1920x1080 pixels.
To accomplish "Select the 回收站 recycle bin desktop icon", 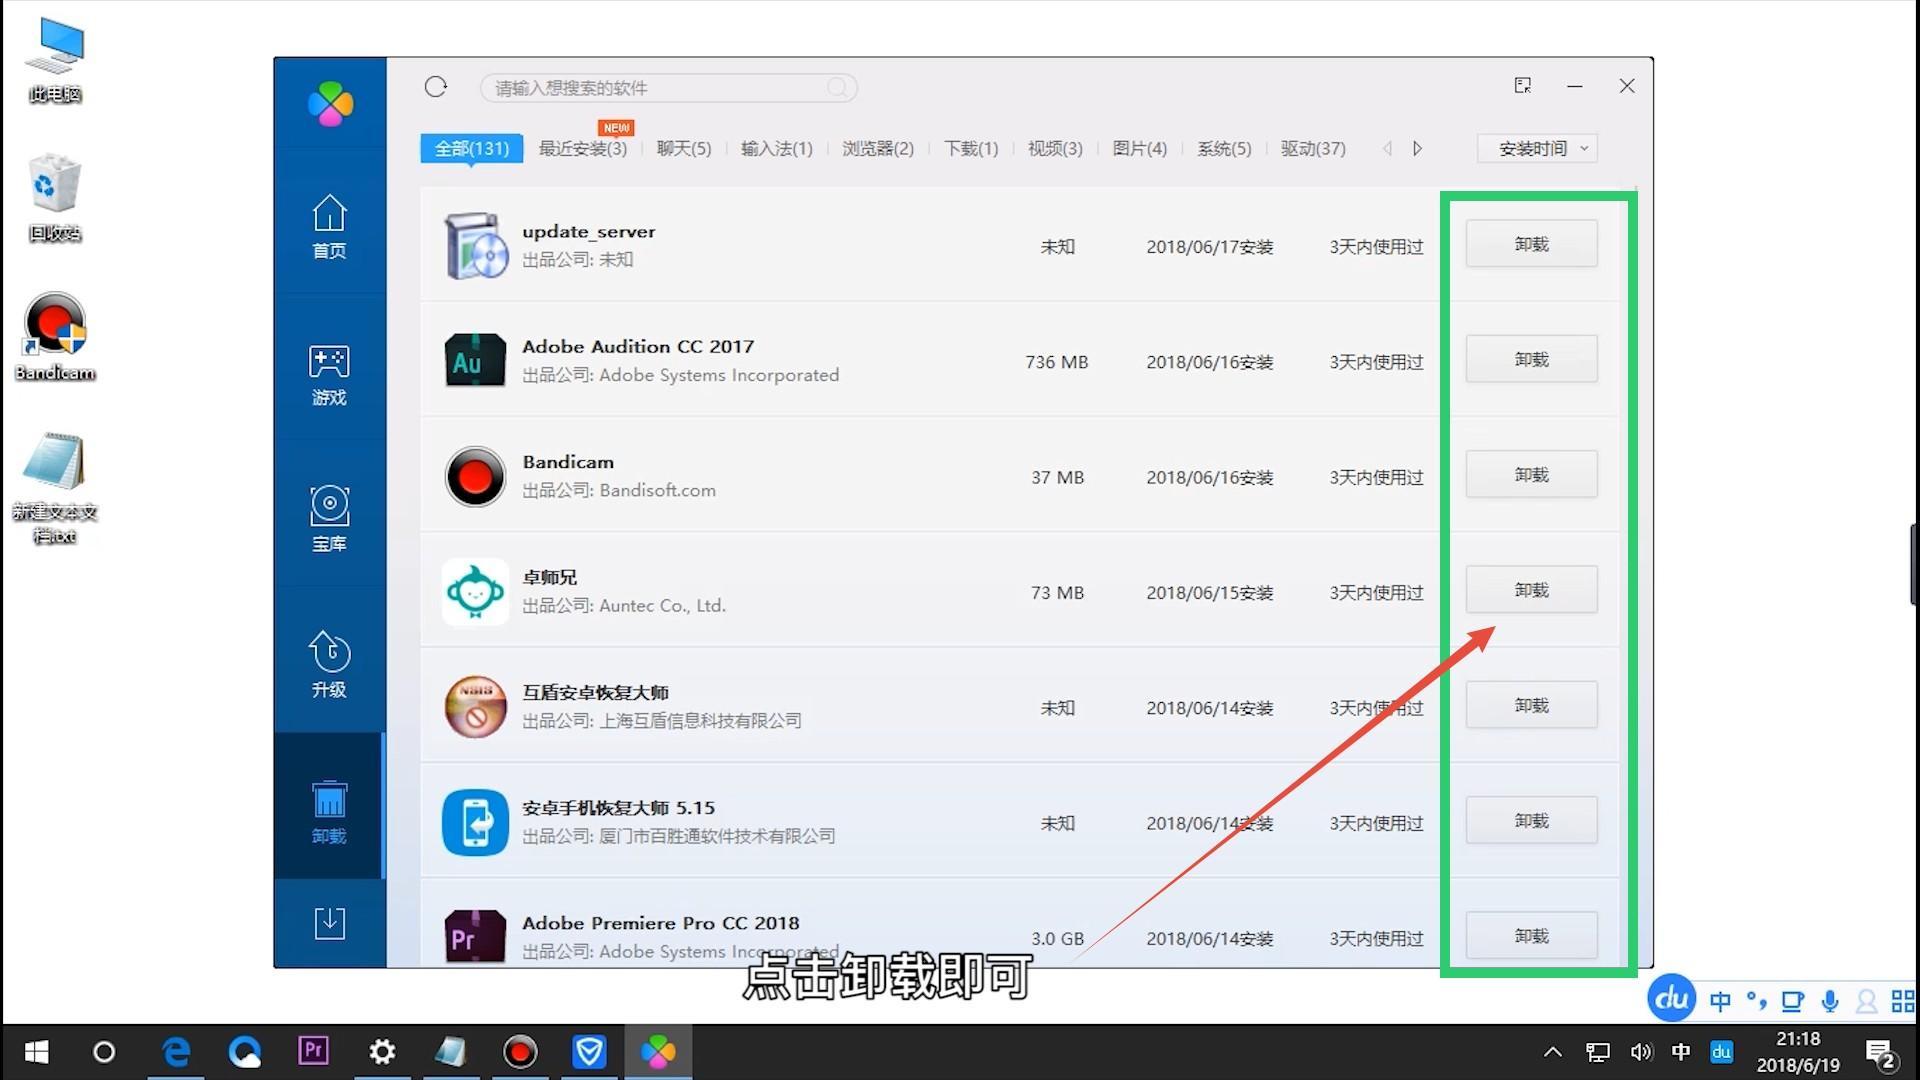I will [x=55, y=199].
